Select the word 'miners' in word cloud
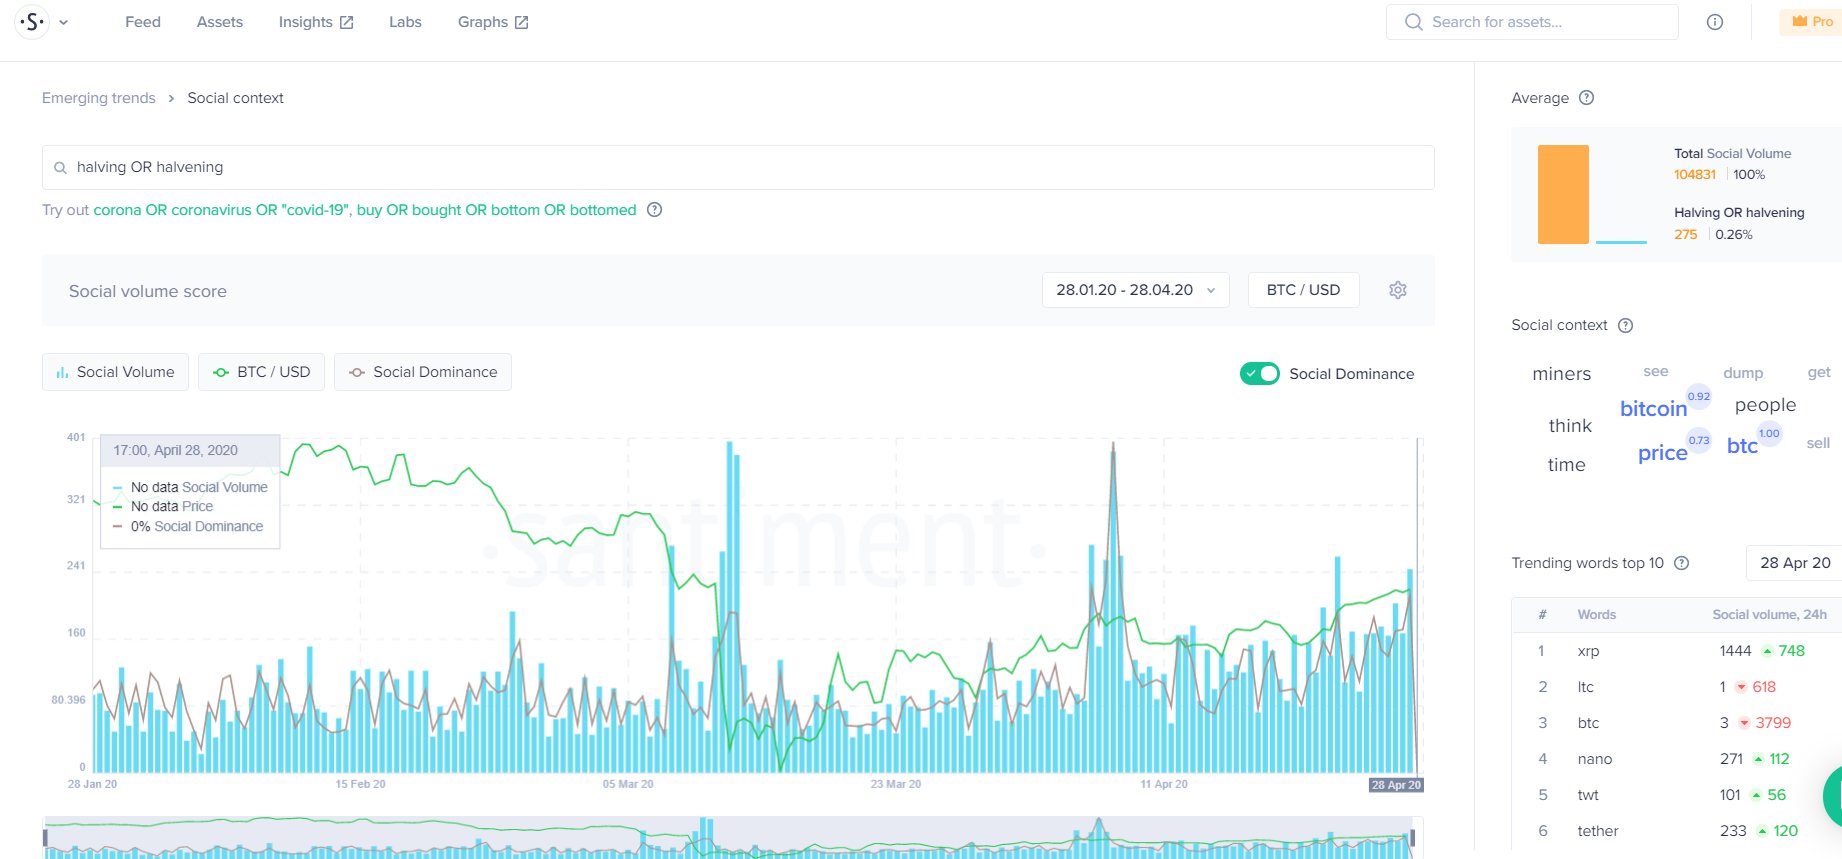 (x=1562, y=374)
